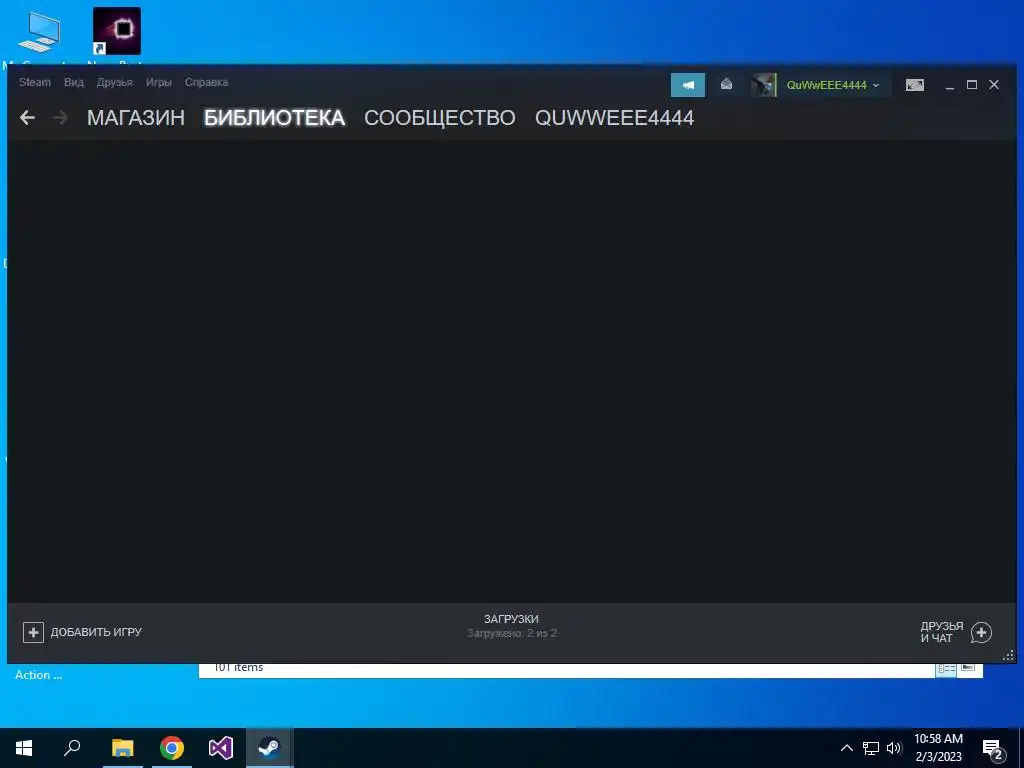Click the announcements megaphone icon
Viewport: 1024px width, 768px height.
pos(688,85)
